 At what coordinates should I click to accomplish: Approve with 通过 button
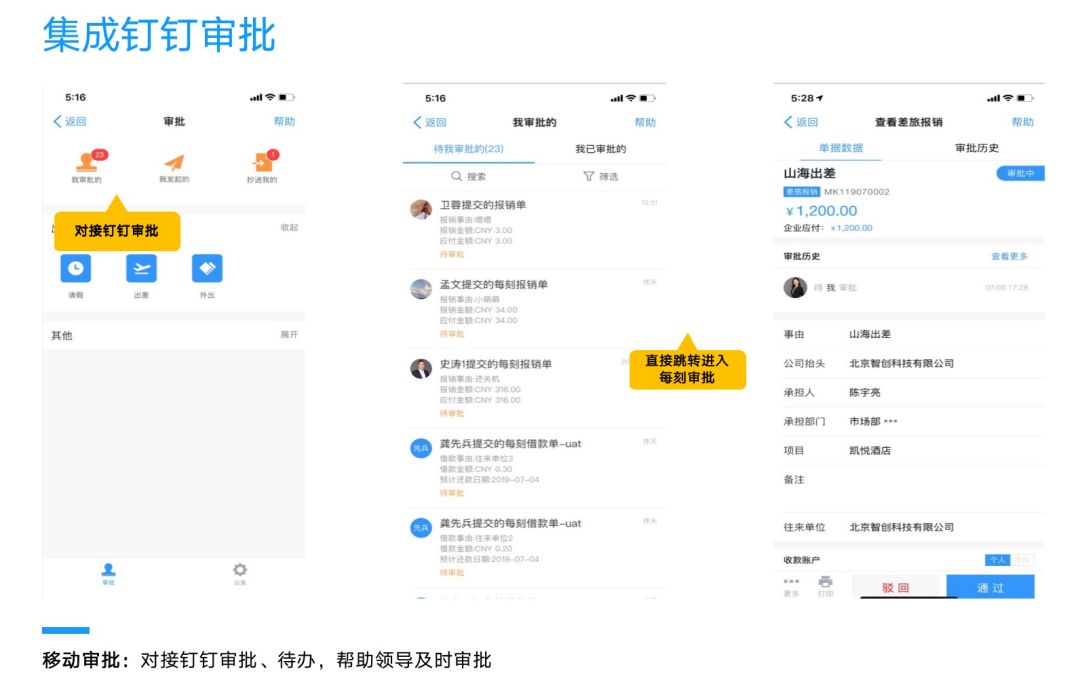coord(990,587)
